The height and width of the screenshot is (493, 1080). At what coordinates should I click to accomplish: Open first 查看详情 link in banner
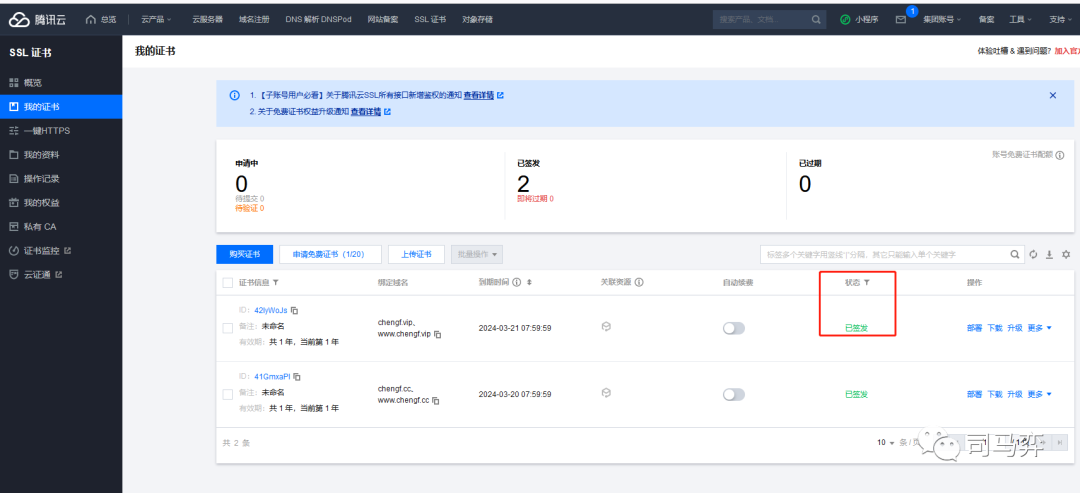tap(478, 96)
